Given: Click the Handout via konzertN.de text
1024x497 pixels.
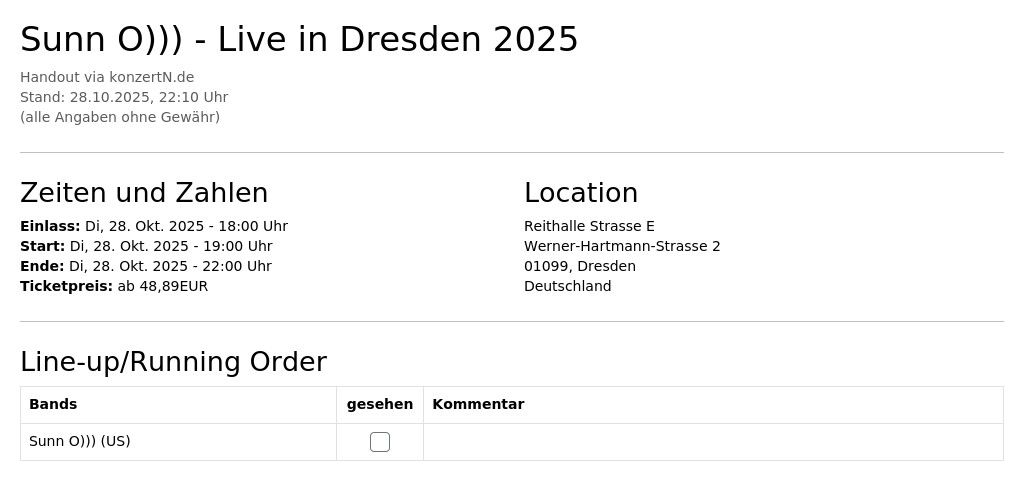Looking at the screenshot, I should pos(107,77).
